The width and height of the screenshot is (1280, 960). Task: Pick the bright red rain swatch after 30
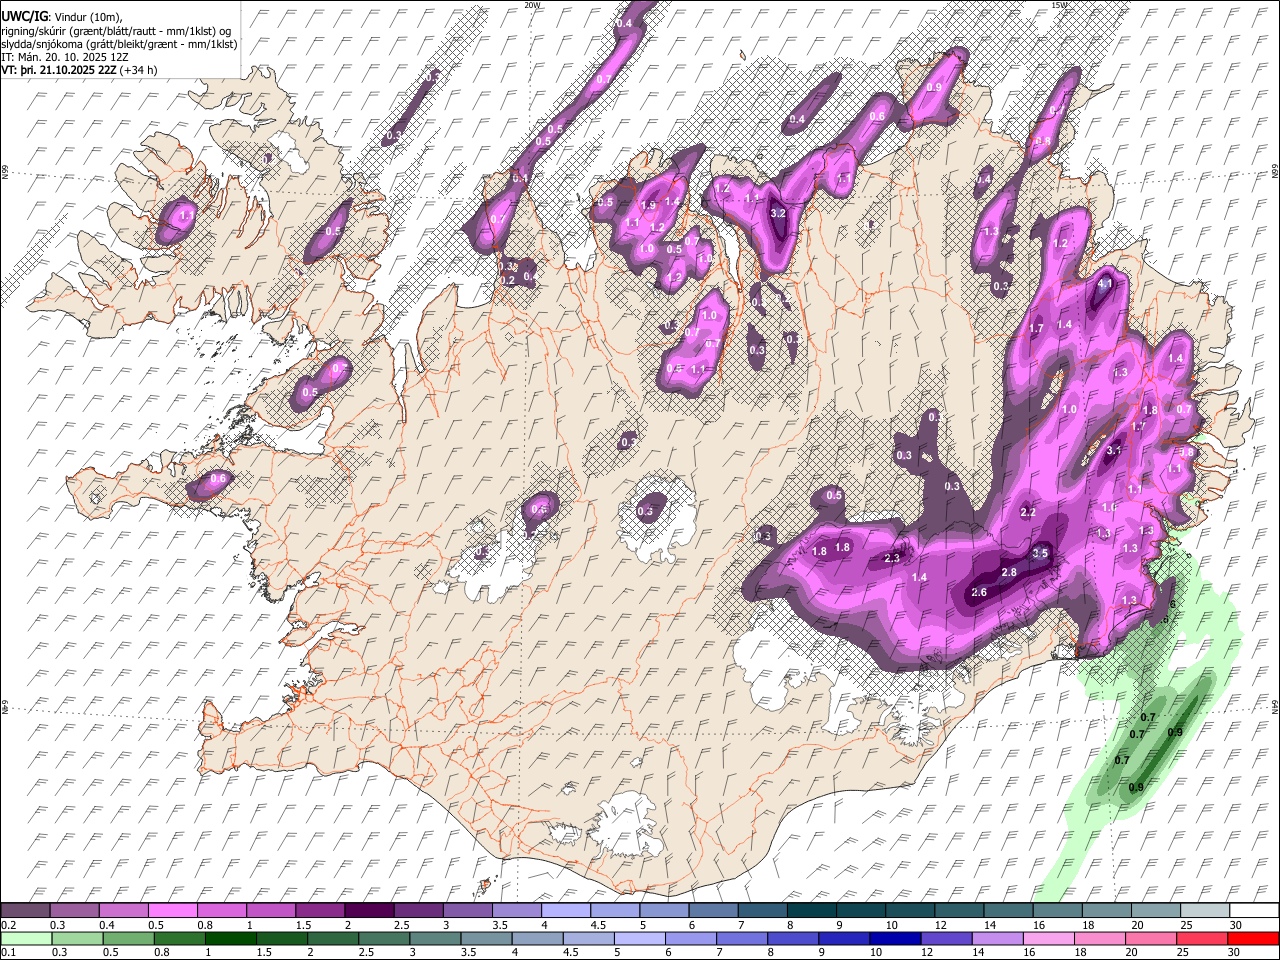(1252, 939)
